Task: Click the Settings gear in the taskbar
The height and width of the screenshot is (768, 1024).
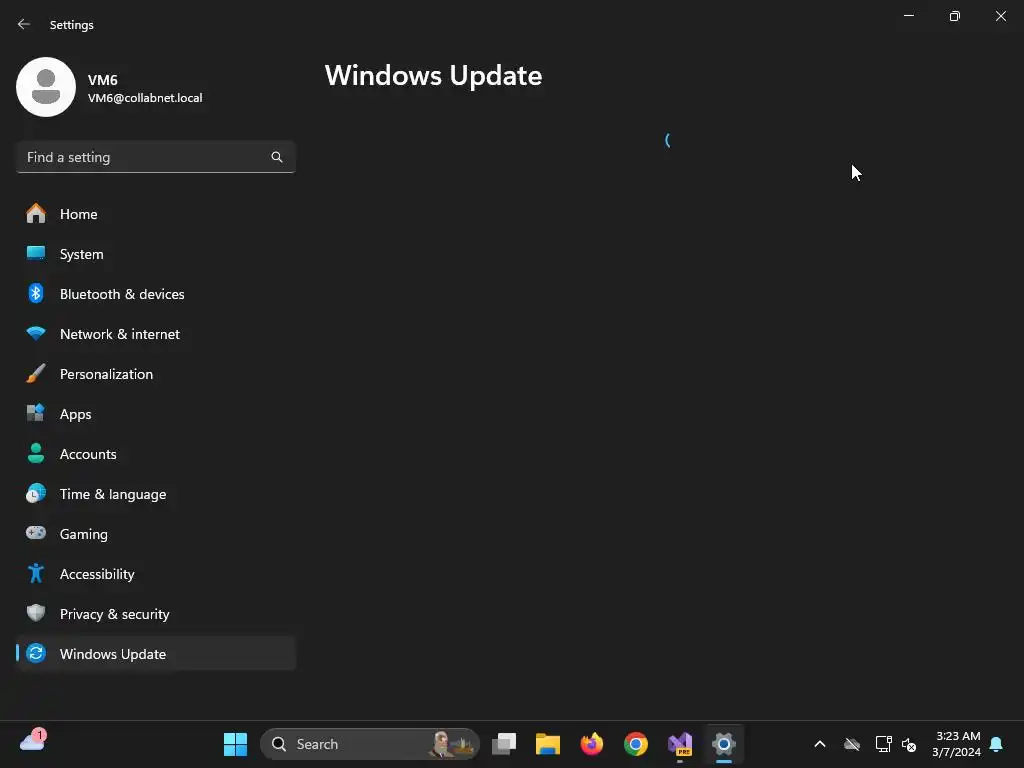Action: pyautogui.click(x=724, y=744)
